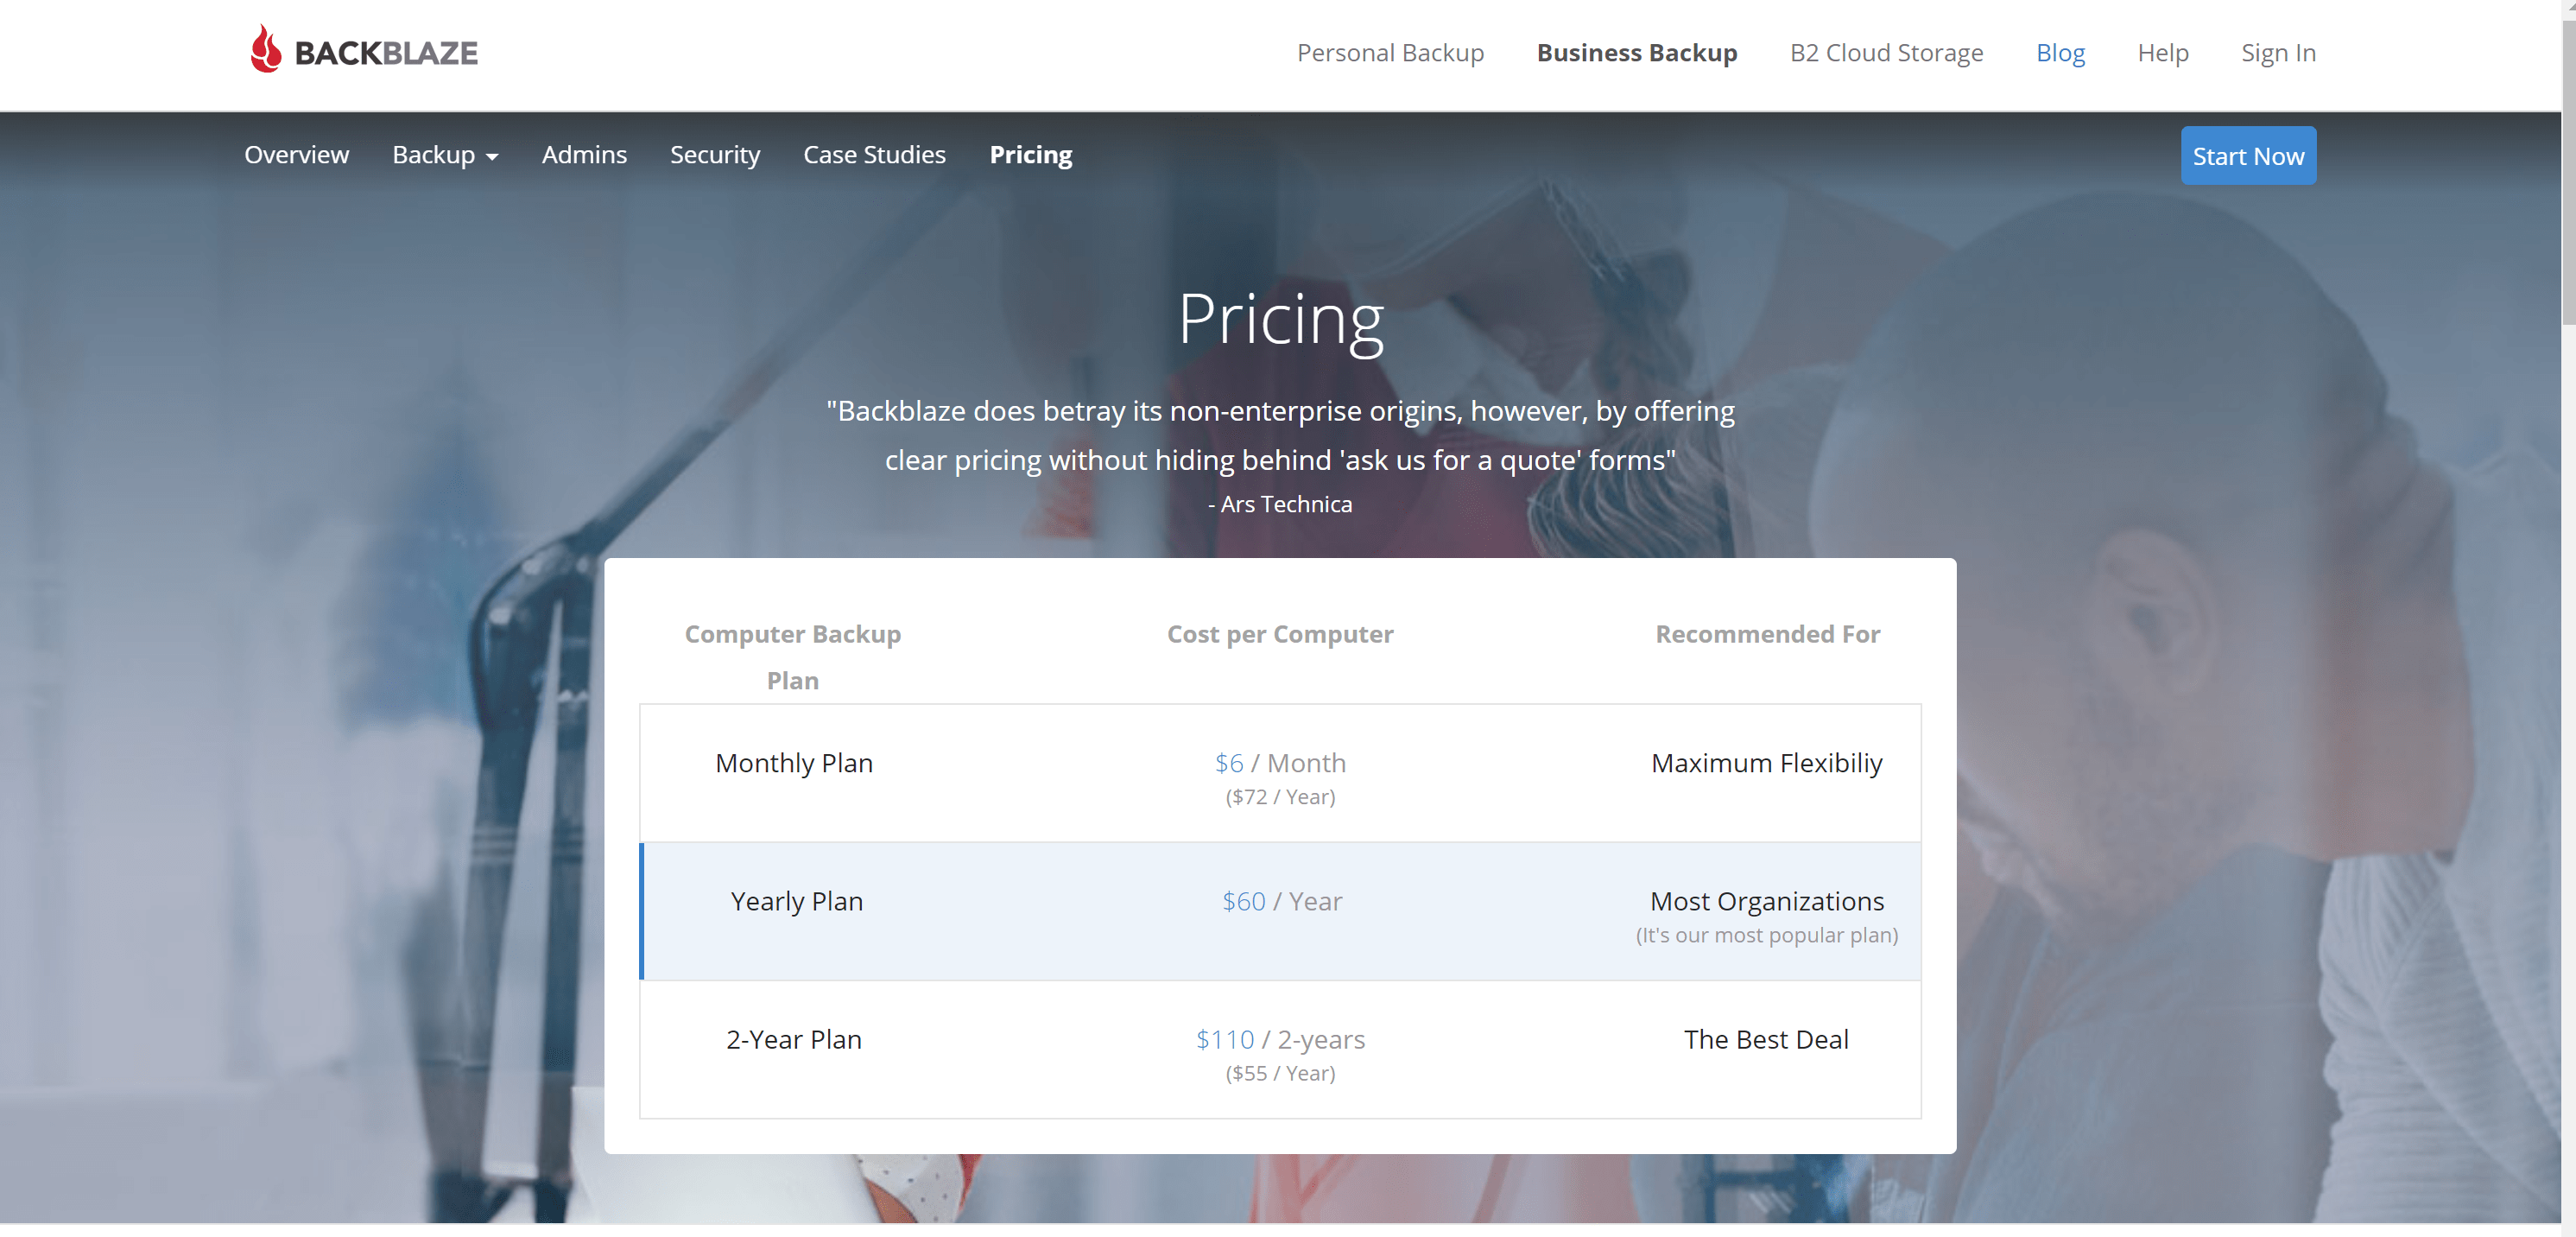Click the $6 / Month price
Image resolution: width=2576 pixels, height=1237 pixels.
coord(1280,763)
